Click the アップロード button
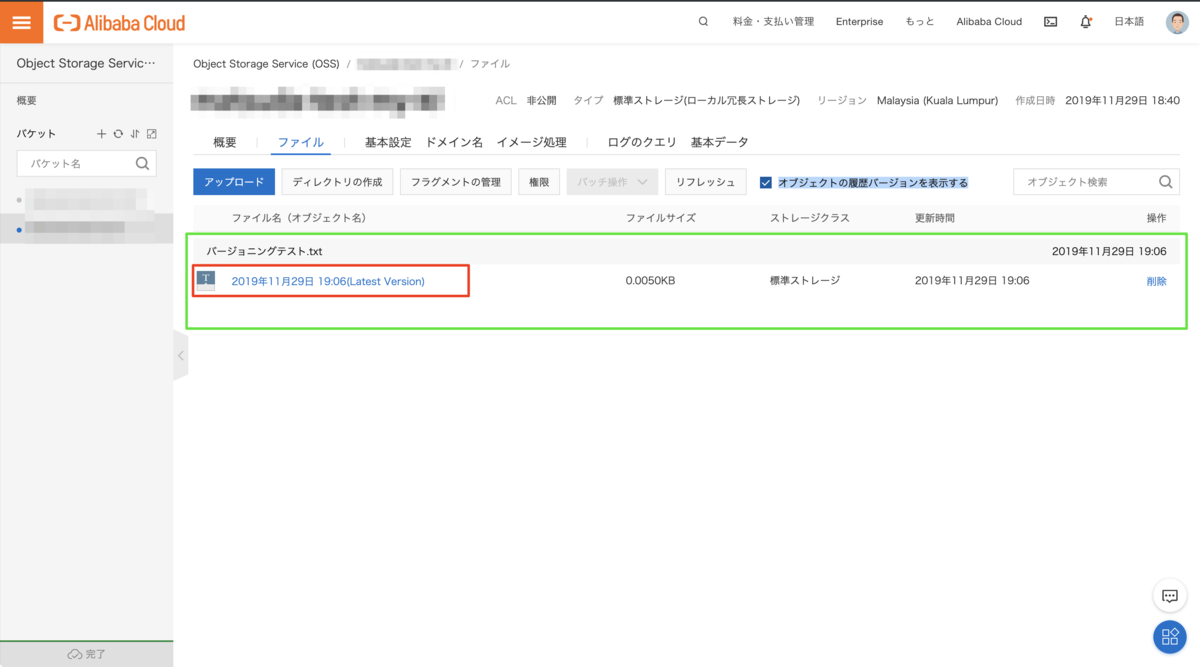The image size is (1200, 667). pos(234,182)
